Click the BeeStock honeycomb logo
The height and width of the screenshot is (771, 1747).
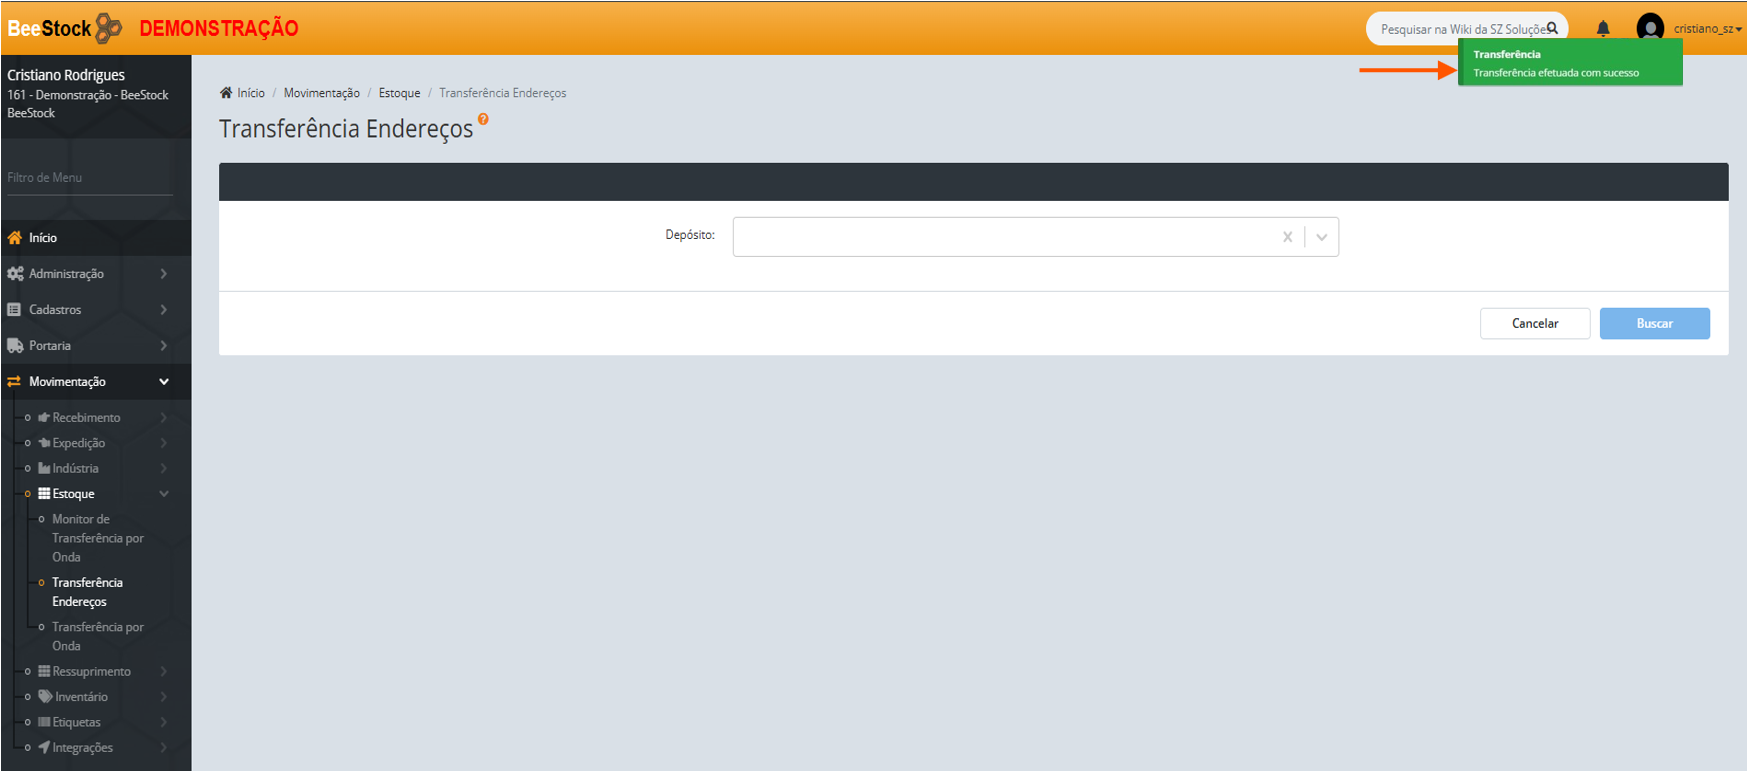108,28
